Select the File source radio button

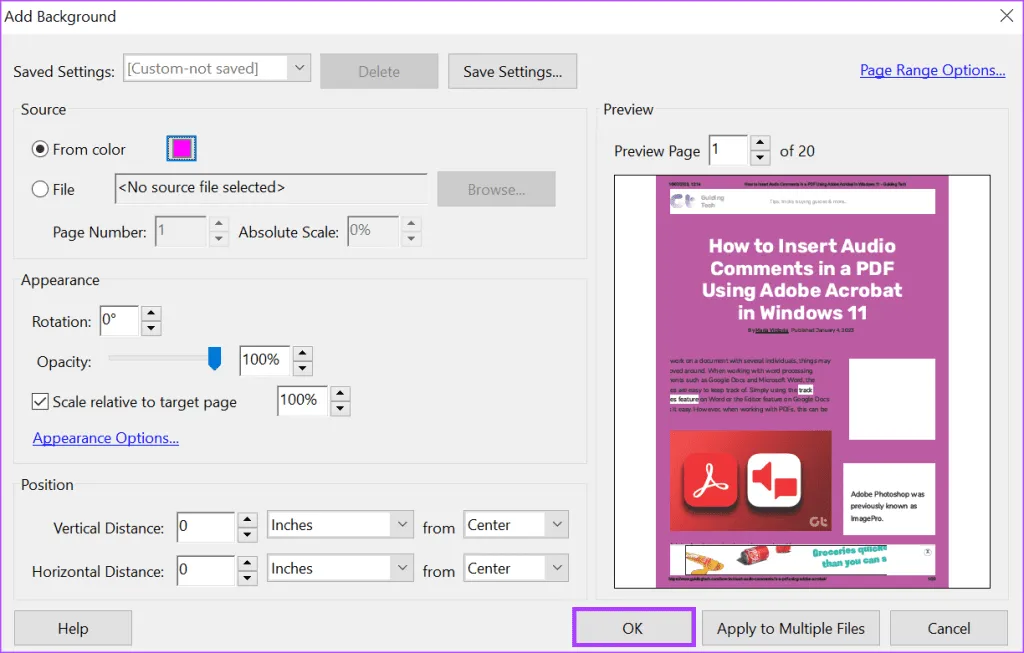[x=40, y=189]
